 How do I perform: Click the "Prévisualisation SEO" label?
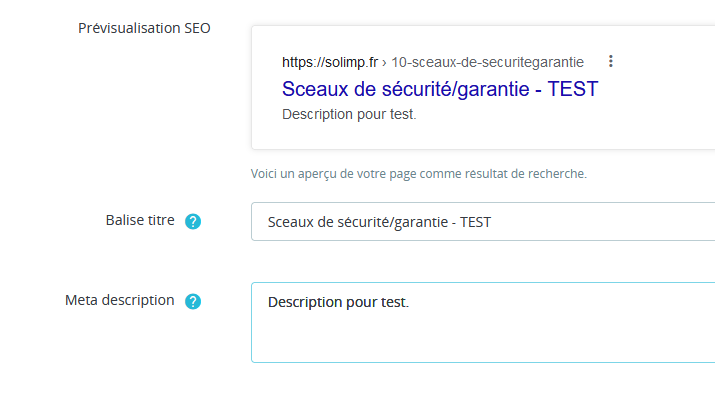pyautogui.click(x=144, y=28)
